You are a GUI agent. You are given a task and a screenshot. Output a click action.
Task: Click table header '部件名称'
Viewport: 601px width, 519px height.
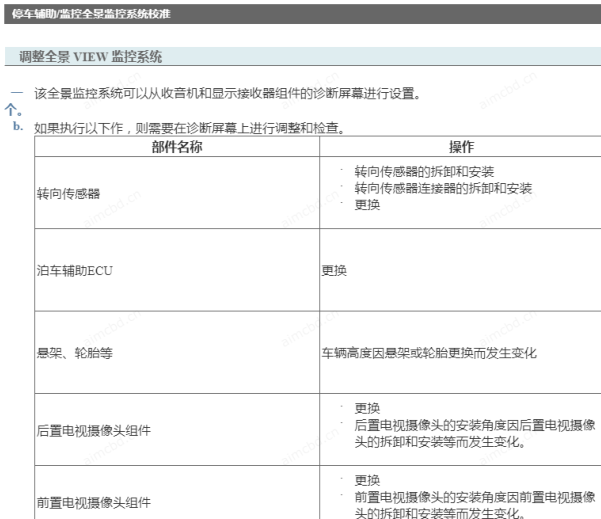click(177, 147)
